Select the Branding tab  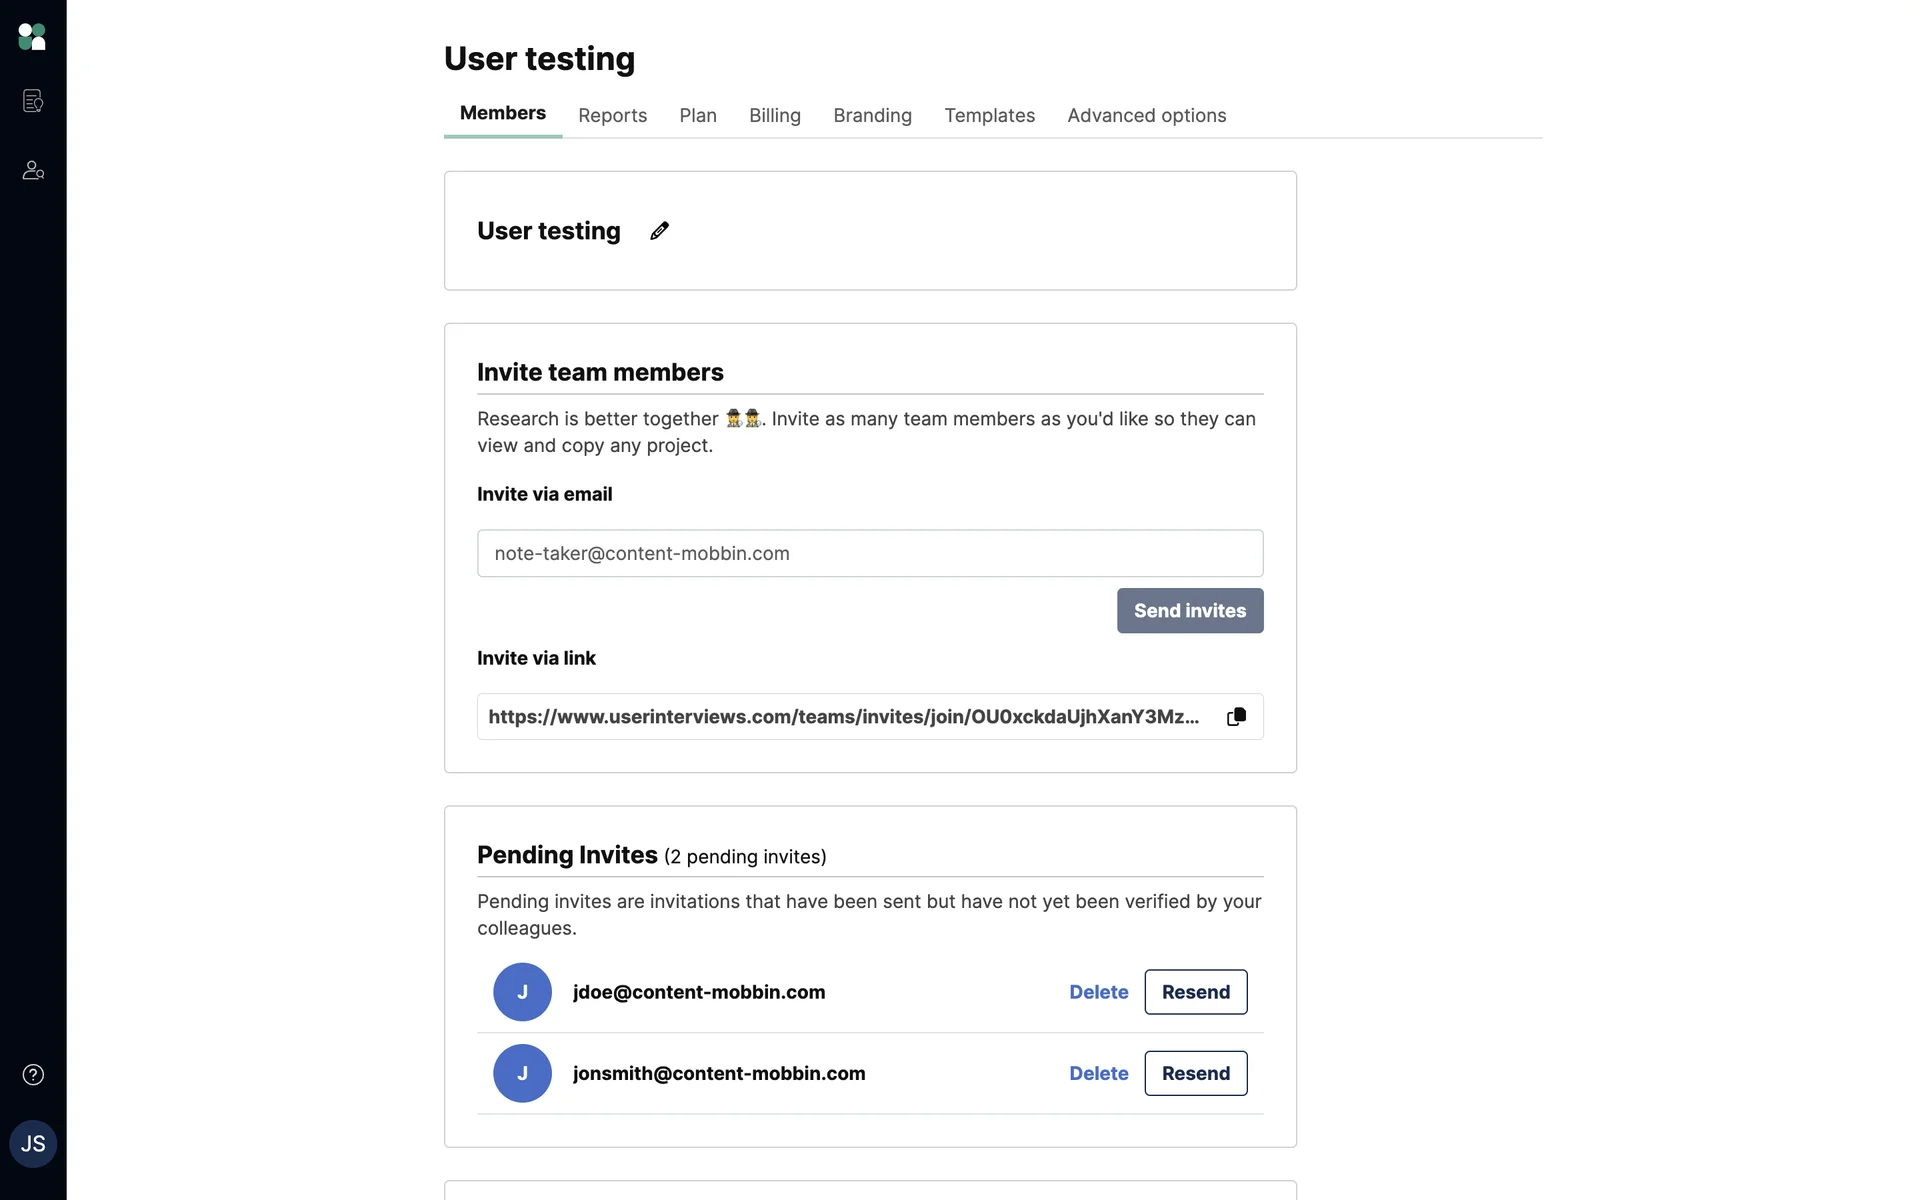coord(872,116)
